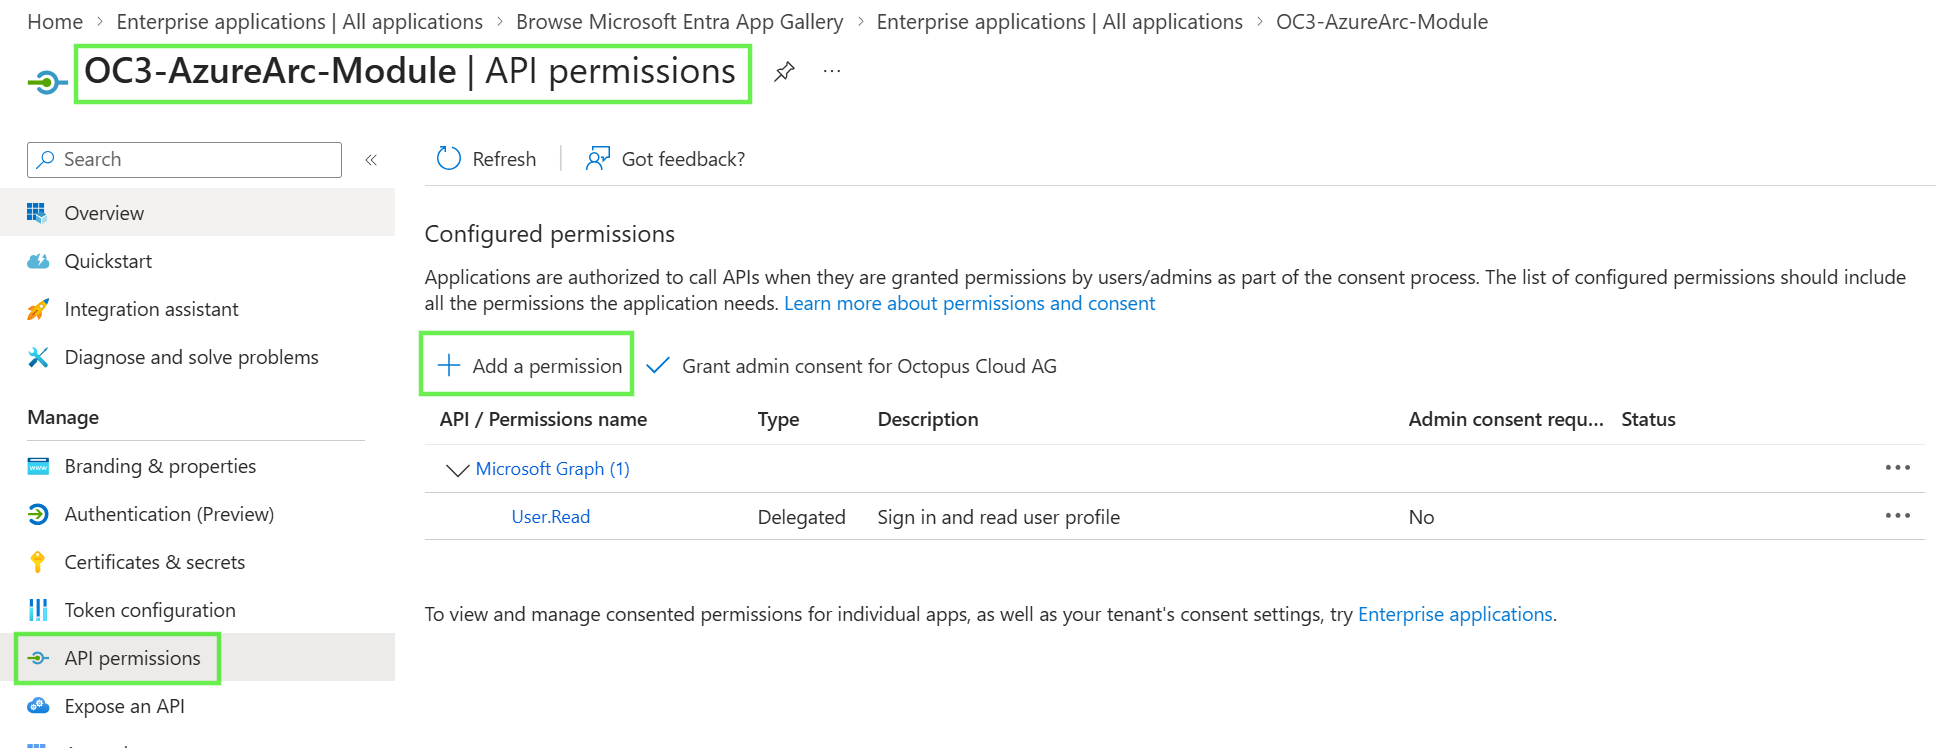
Task: Click the Expose an API cloud icon
Action: (38, 706)
